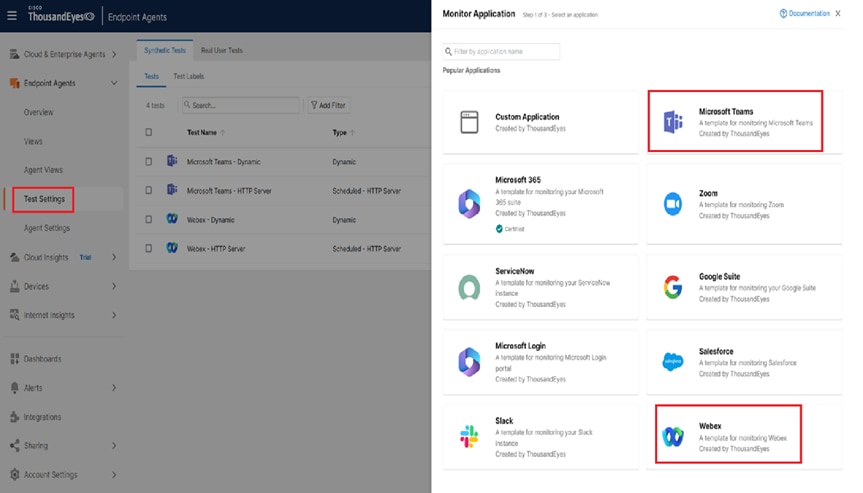Sort by the Test Name column arrow
This screenshot has width=863, height=493.
pyautogui.click(x=222, y=133)
